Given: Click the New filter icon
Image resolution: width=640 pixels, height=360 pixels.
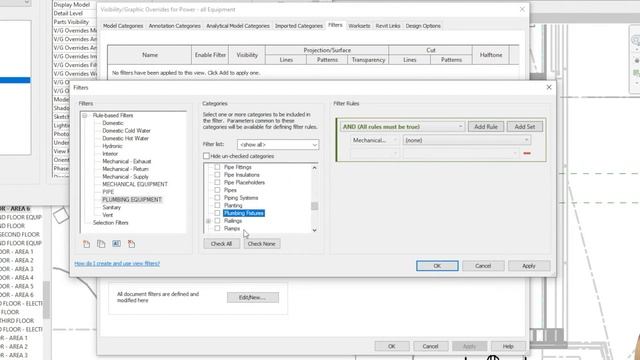Looking at the screenshot, I should (x=86, y=244).
